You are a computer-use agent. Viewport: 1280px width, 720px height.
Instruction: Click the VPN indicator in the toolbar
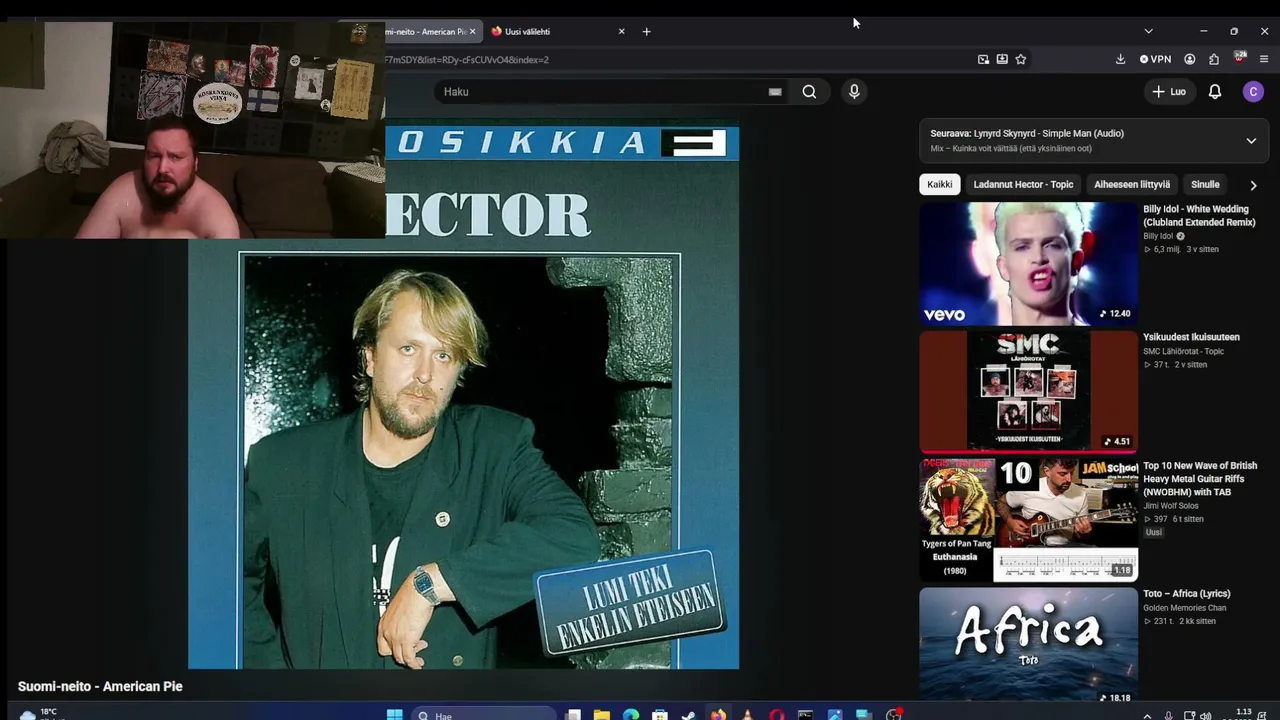pos(1155,59)
